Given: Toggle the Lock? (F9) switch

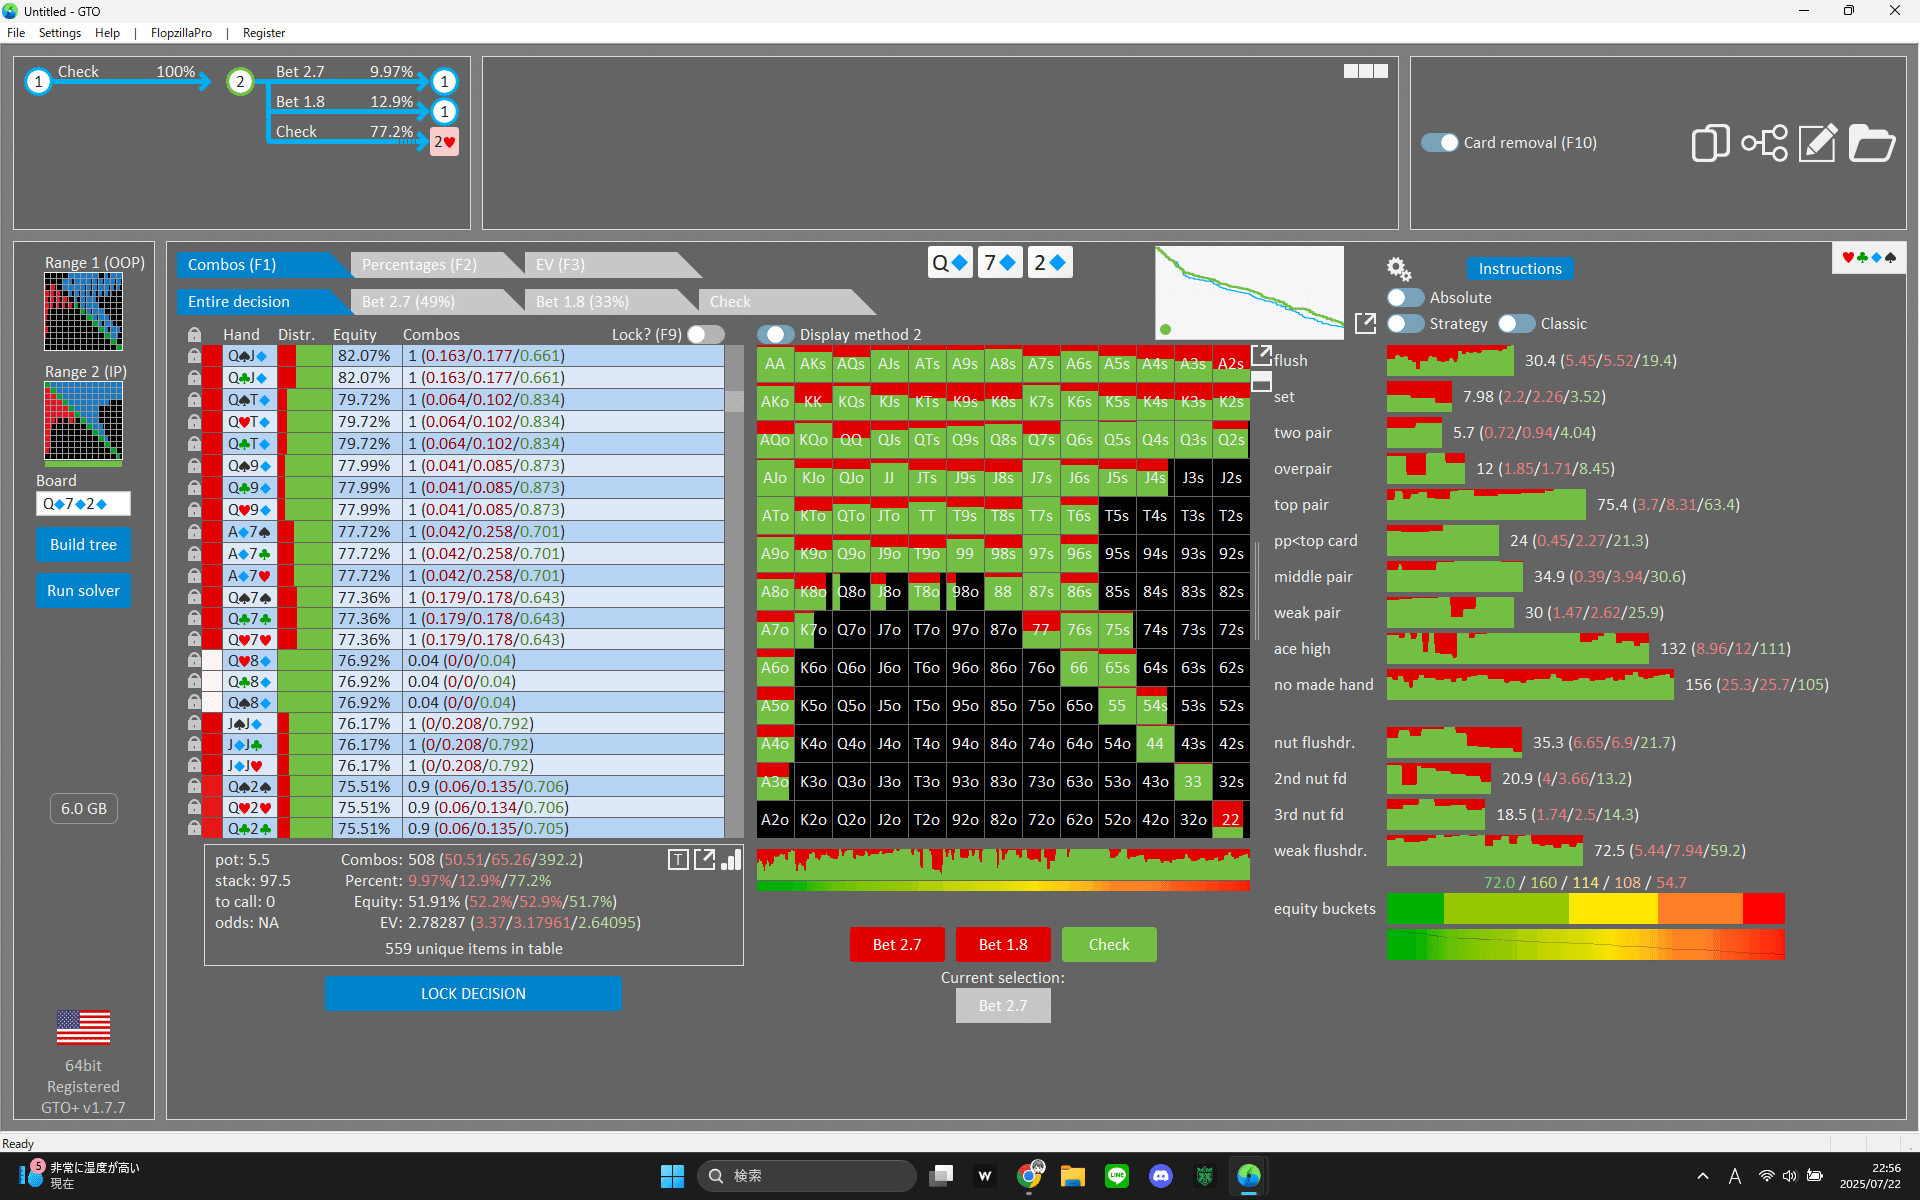Looking at the screenshot, I should point(705,335).
